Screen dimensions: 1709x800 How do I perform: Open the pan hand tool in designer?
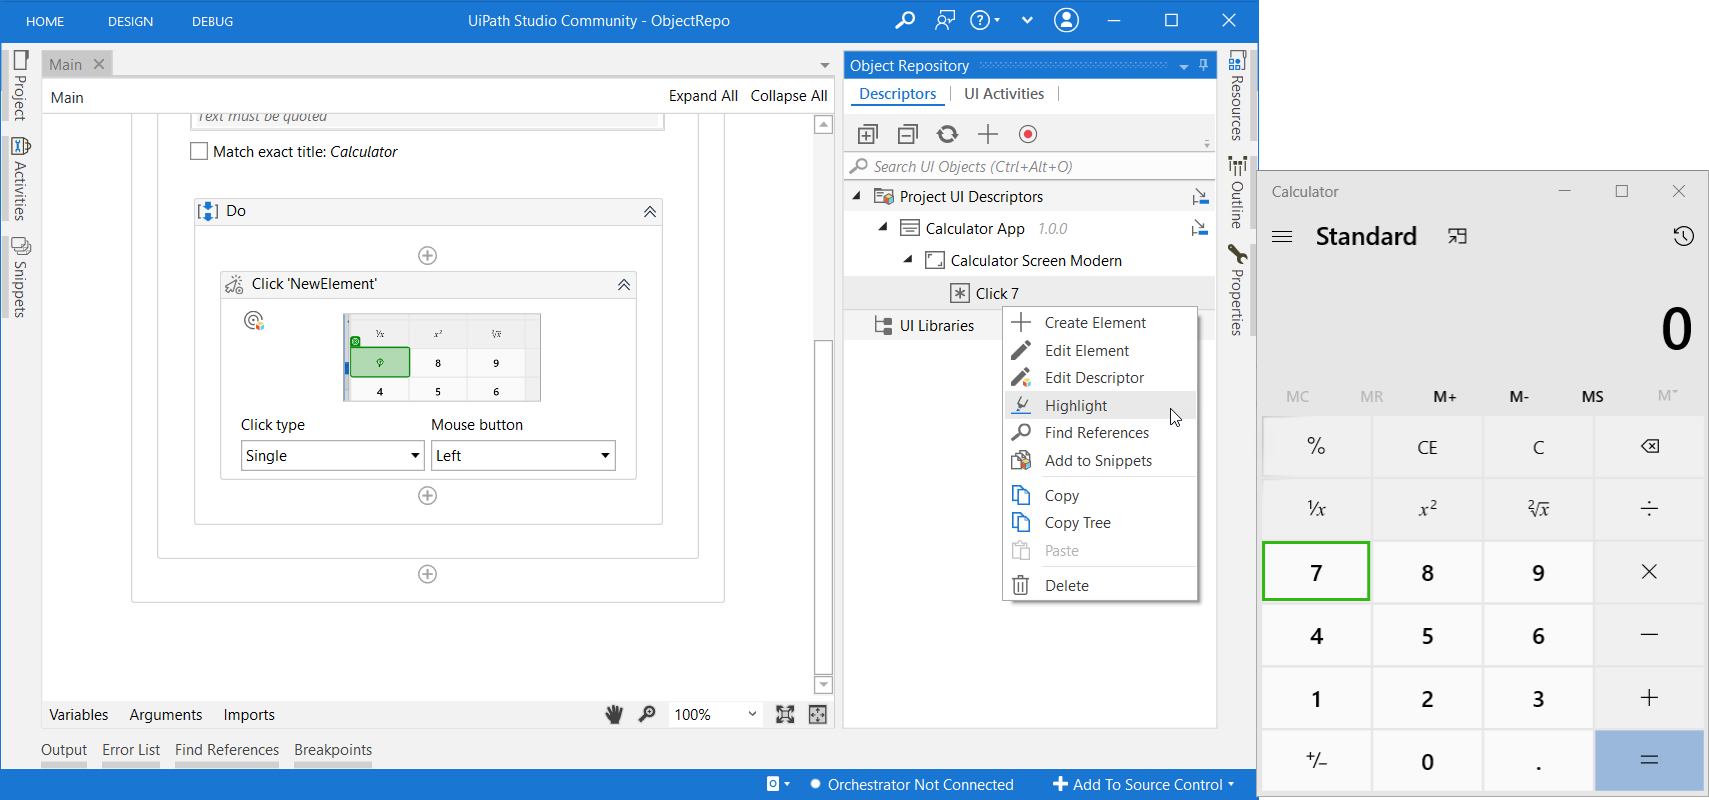(614, 714)
